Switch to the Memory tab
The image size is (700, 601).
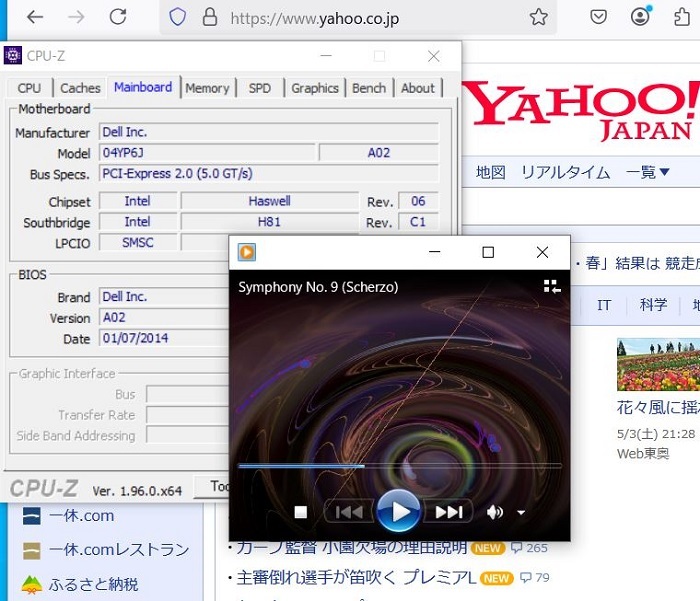click(x=208, y=88)
